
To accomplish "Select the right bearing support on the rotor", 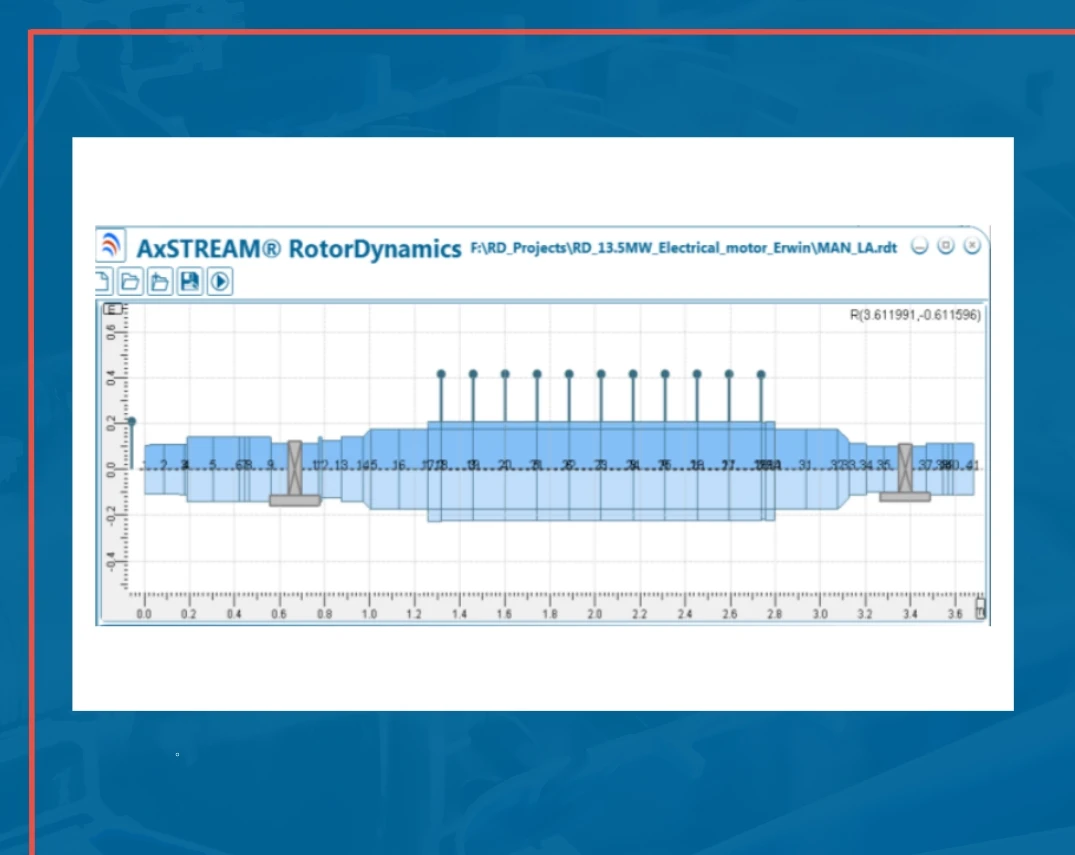I will pyautogui.click(x=905, y=472).
